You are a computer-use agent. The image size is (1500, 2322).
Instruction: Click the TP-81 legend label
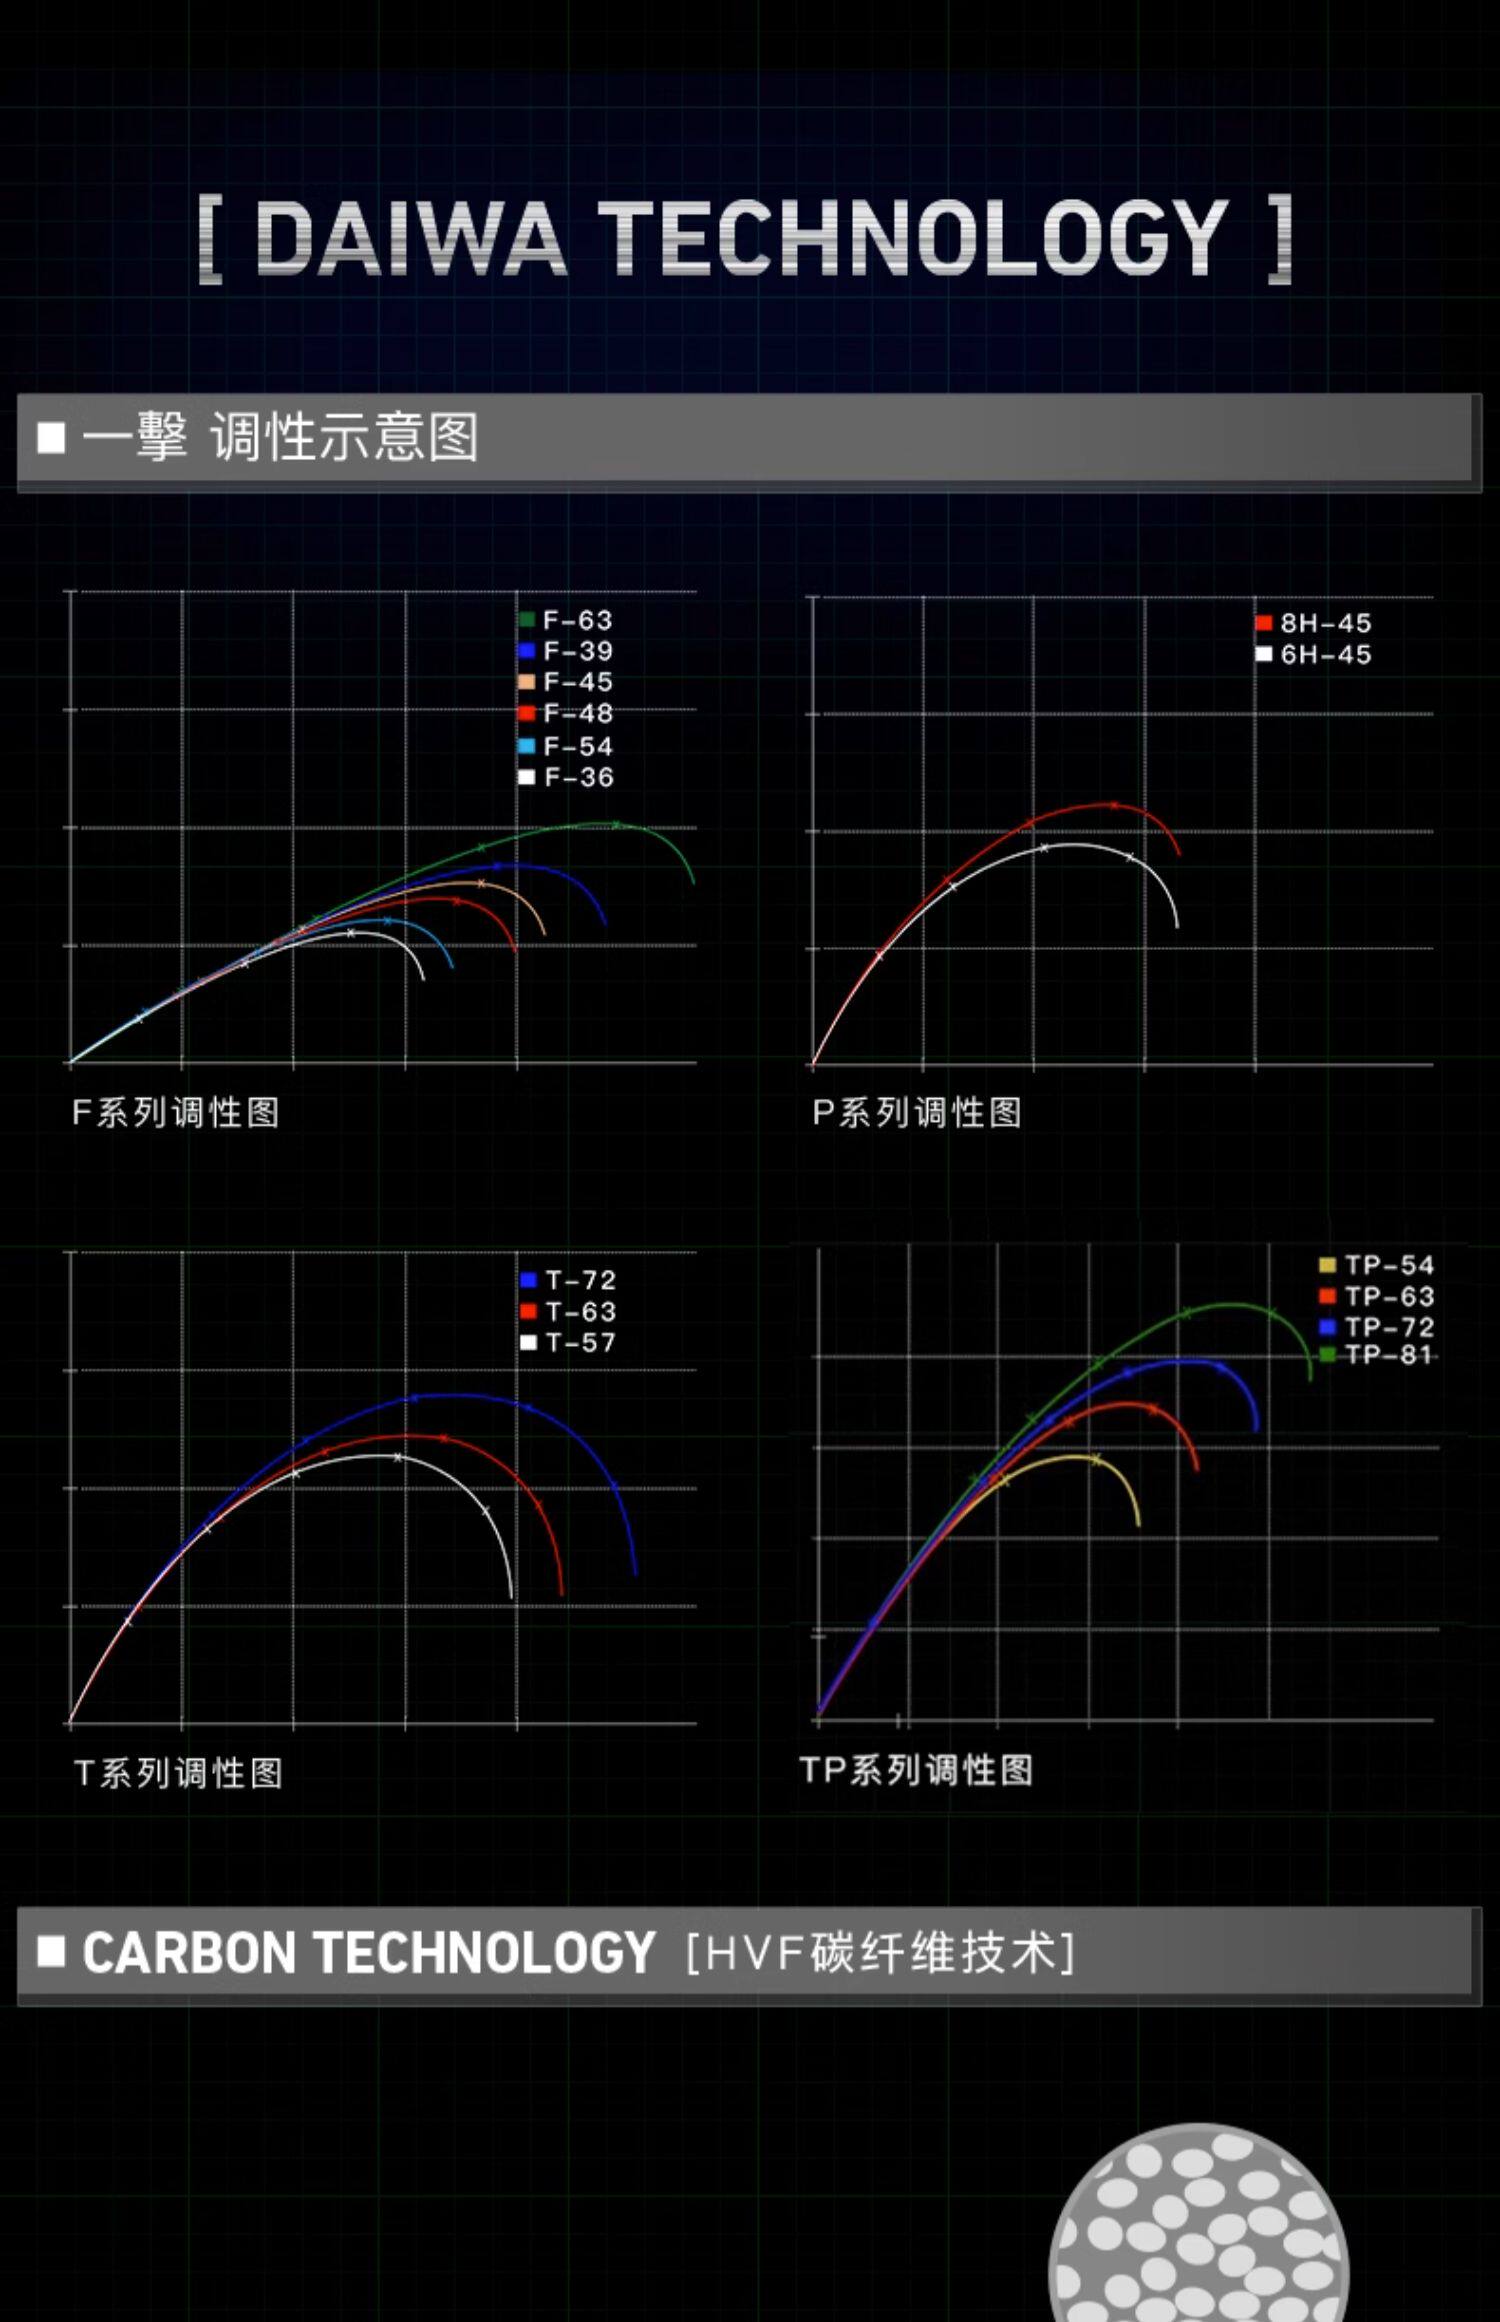tap(1389, 1354)
